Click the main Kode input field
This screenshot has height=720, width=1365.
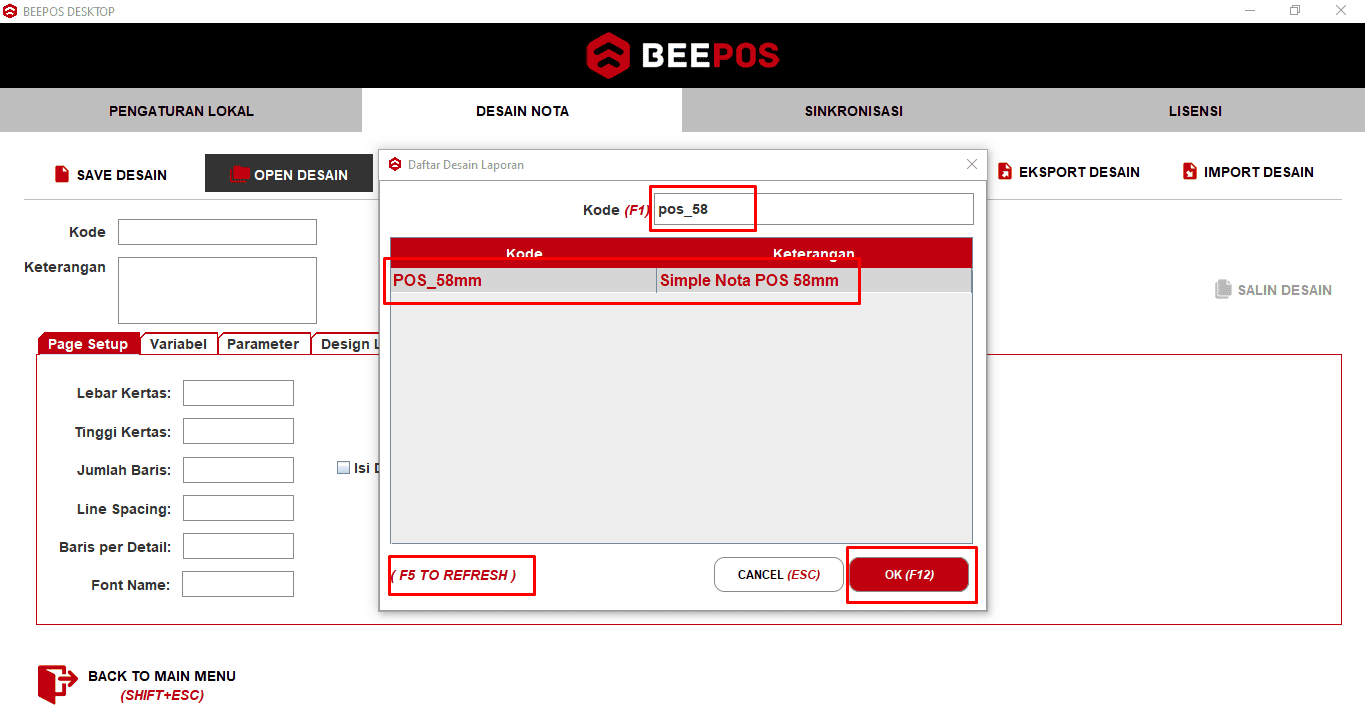pos(217,232)
